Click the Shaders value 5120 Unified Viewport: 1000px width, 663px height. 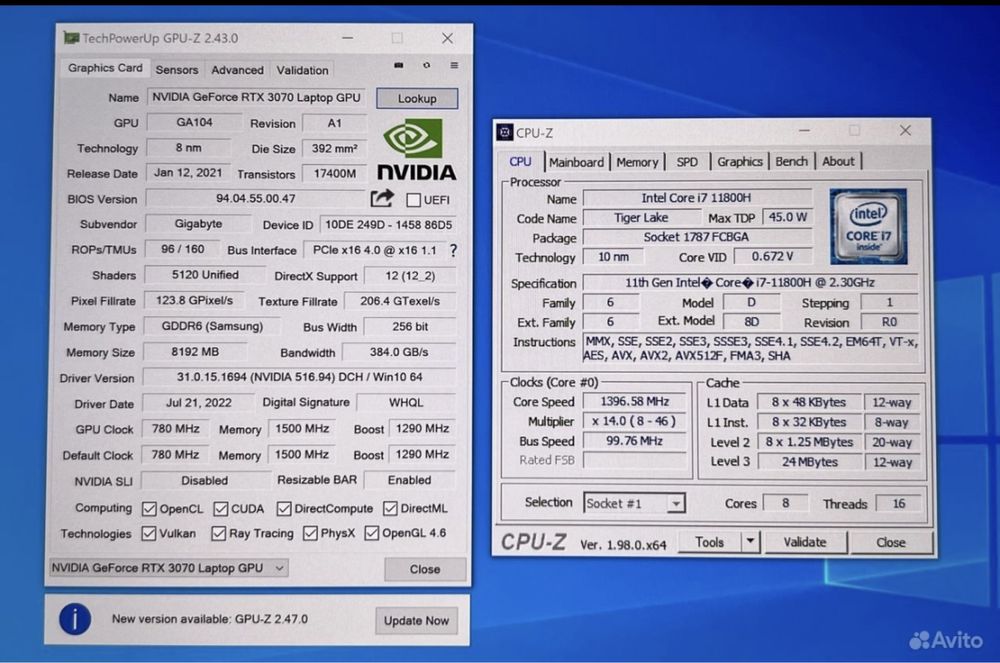click(x=205, y=275)
